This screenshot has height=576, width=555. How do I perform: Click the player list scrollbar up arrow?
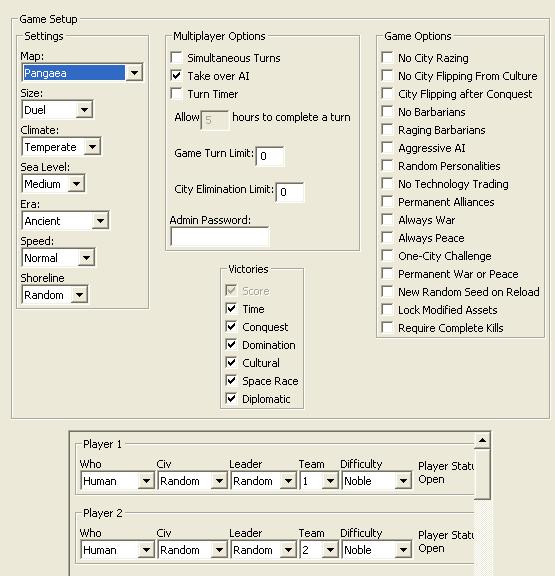coord(482,440)
